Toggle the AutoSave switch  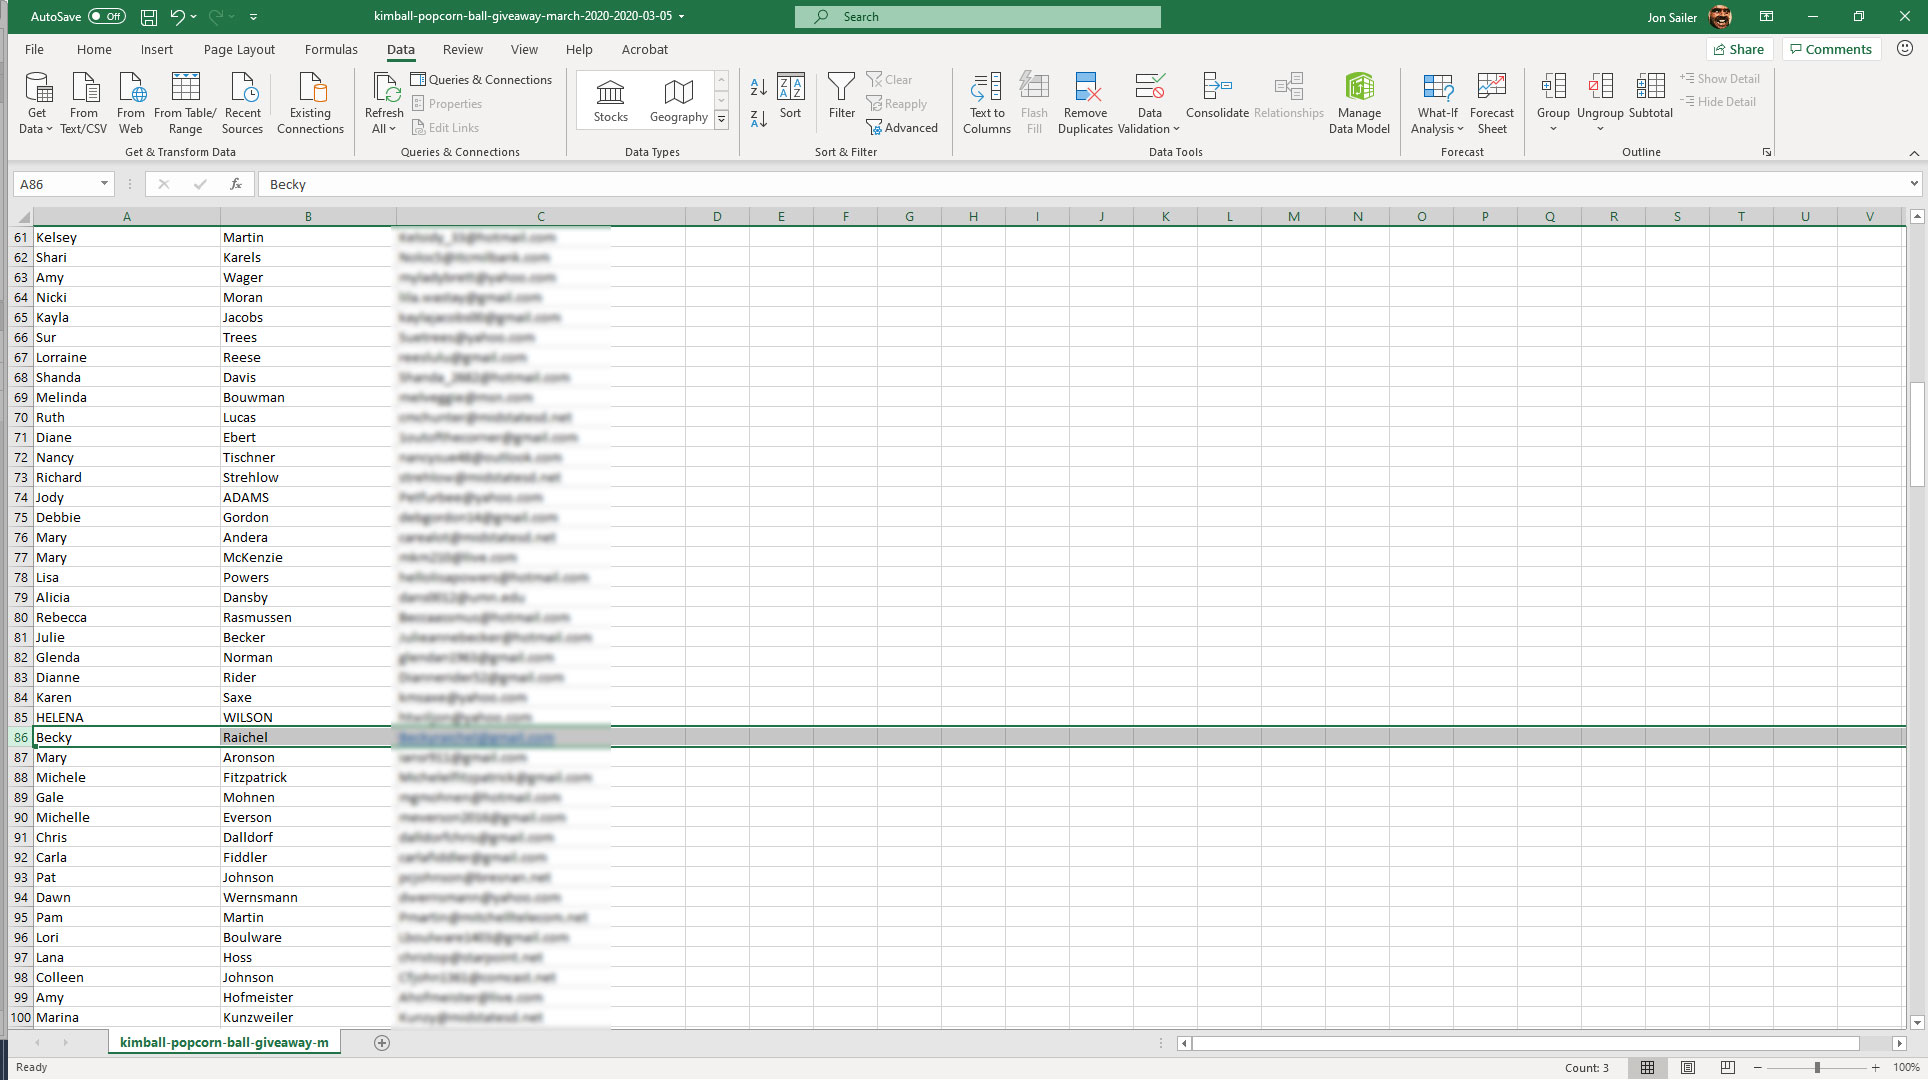click(106, 17)
